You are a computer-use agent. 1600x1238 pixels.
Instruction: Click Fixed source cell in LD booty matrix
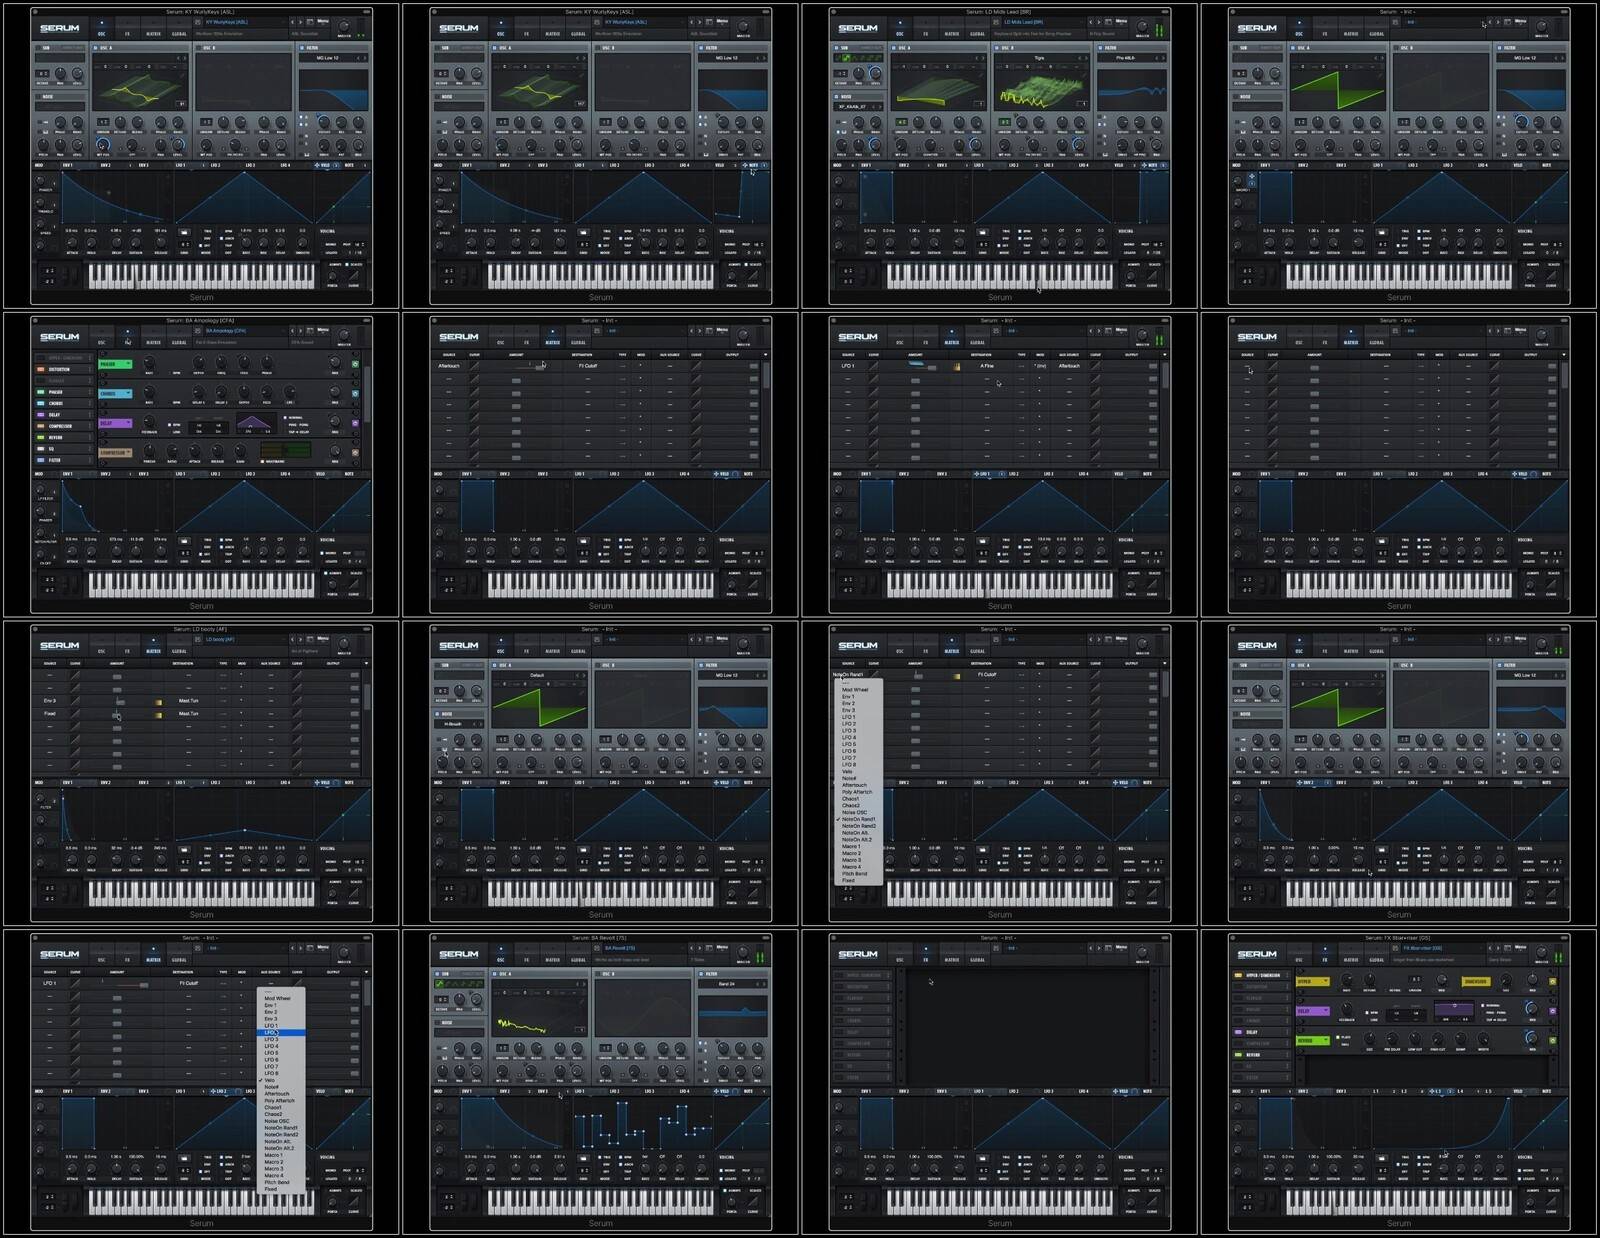[x=50, y=714]
